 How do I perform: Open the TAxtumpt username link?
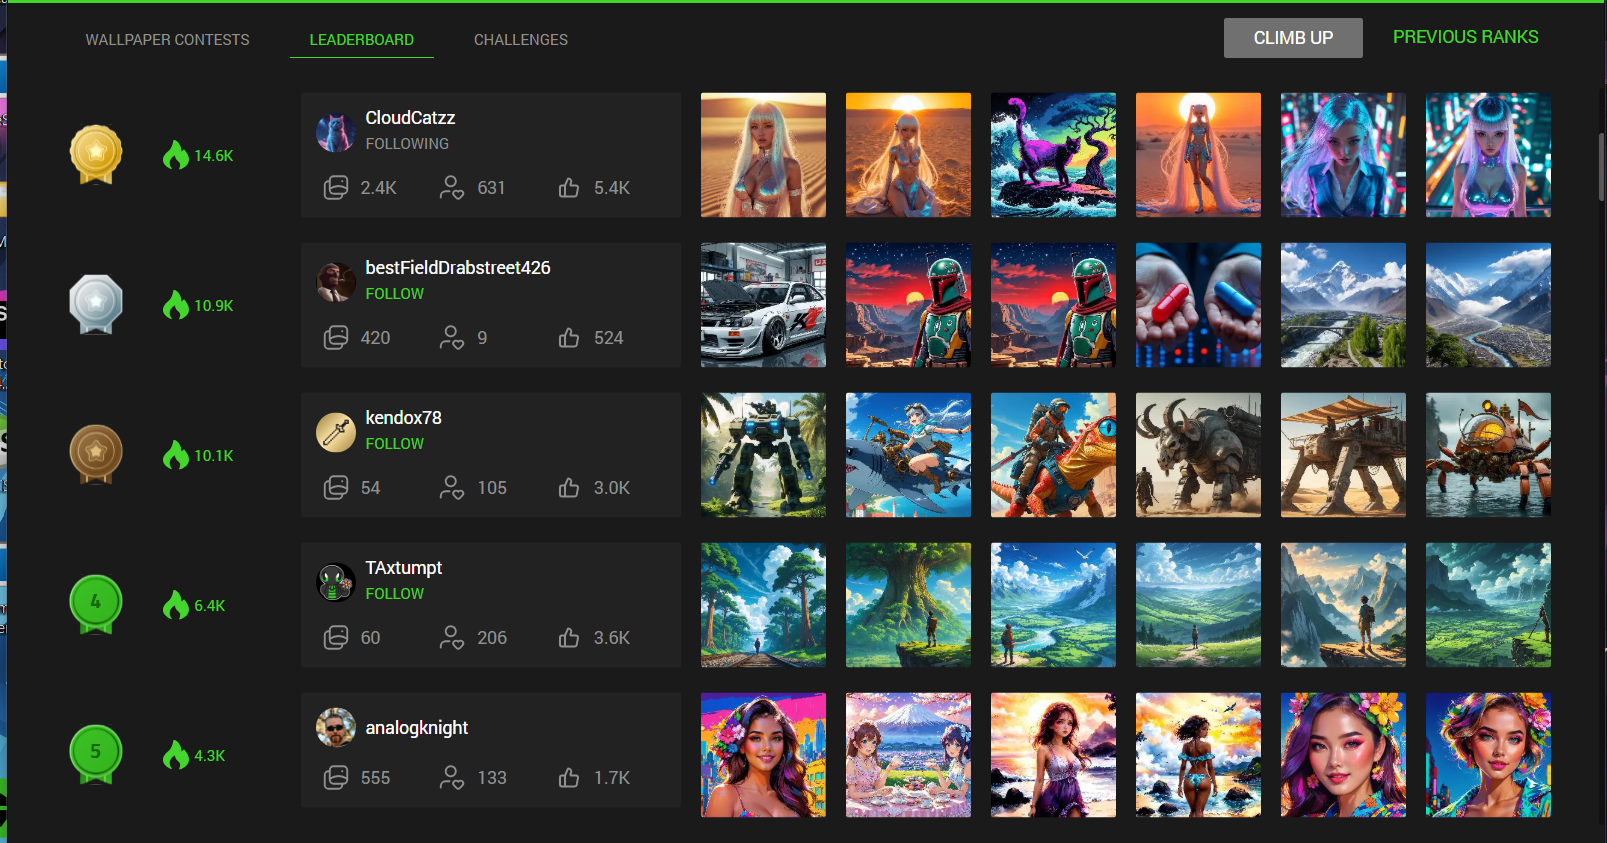click(403, 568)
